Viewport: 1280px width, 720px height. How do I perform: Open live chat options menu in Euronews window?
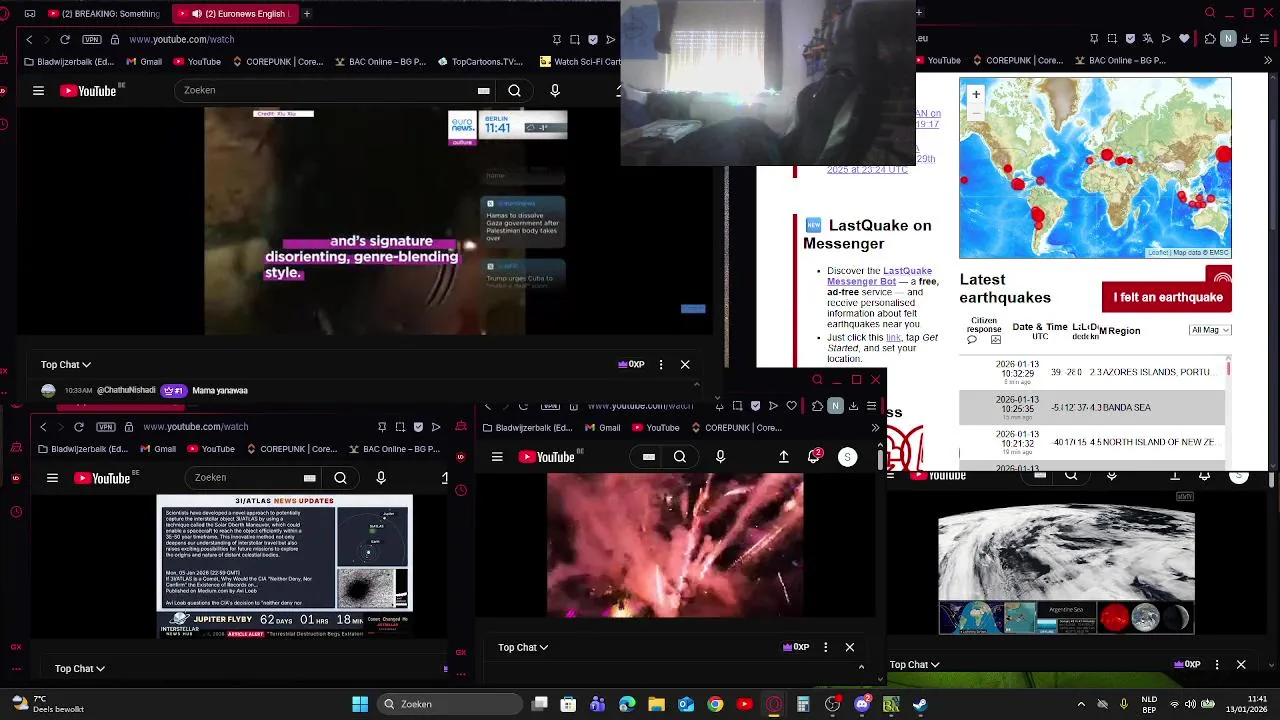point(661,365)
